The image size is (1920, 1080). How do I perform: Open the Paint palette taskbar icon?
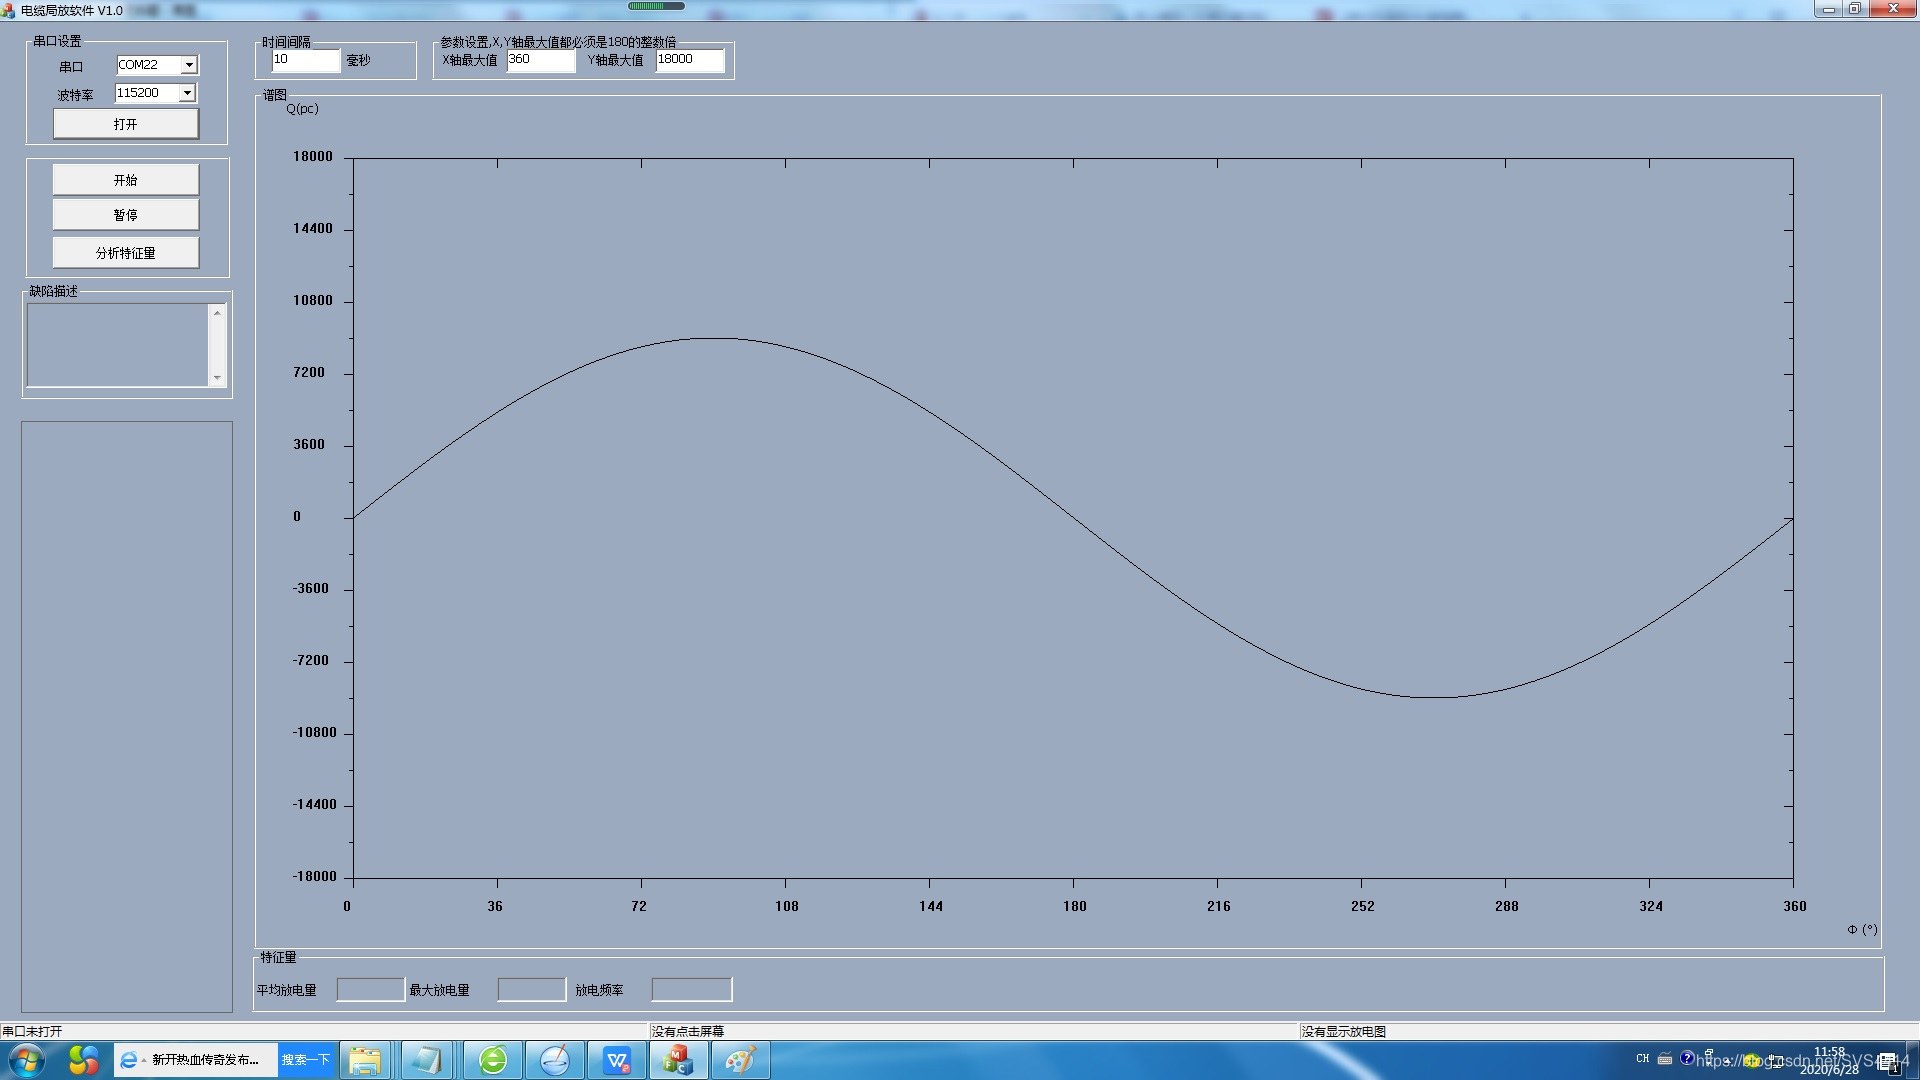[x=740, y=1060]
